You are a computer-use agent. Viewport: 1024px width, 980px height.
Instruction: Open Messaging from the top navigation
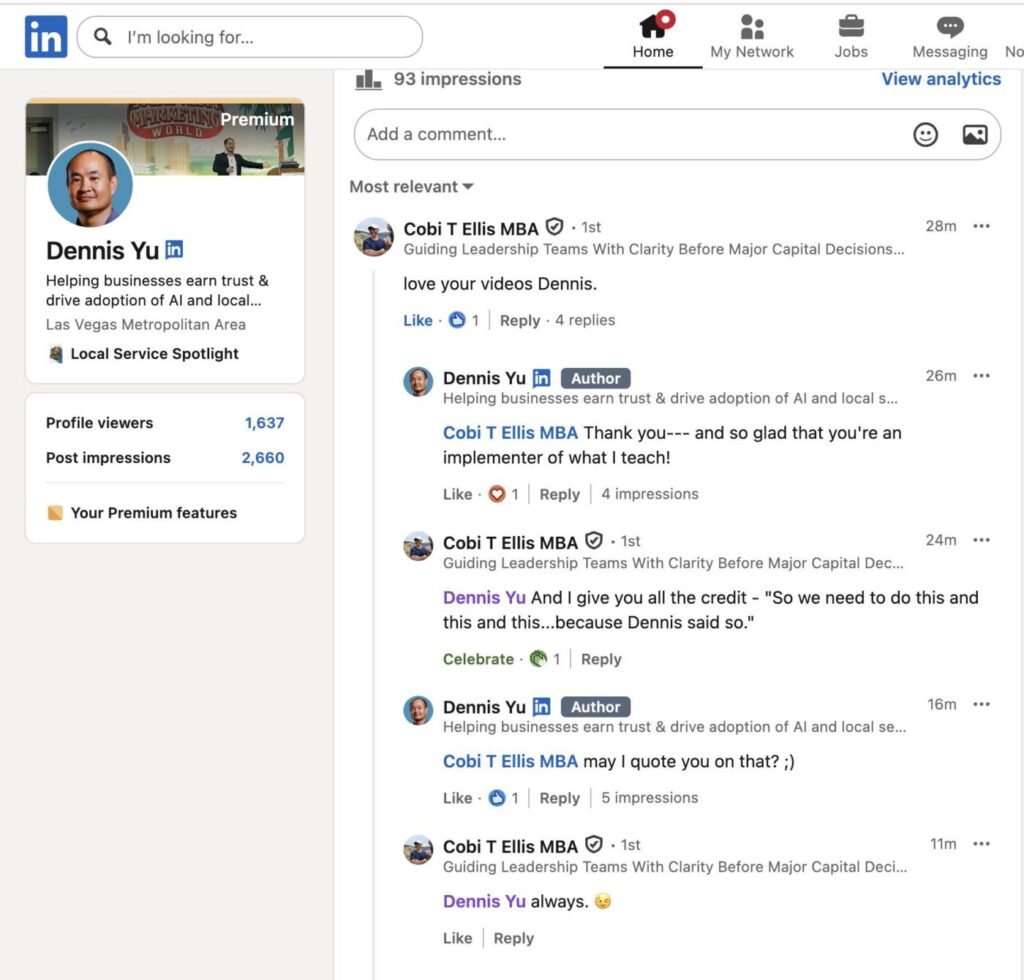pyautogui.click(x=949, y=37)
